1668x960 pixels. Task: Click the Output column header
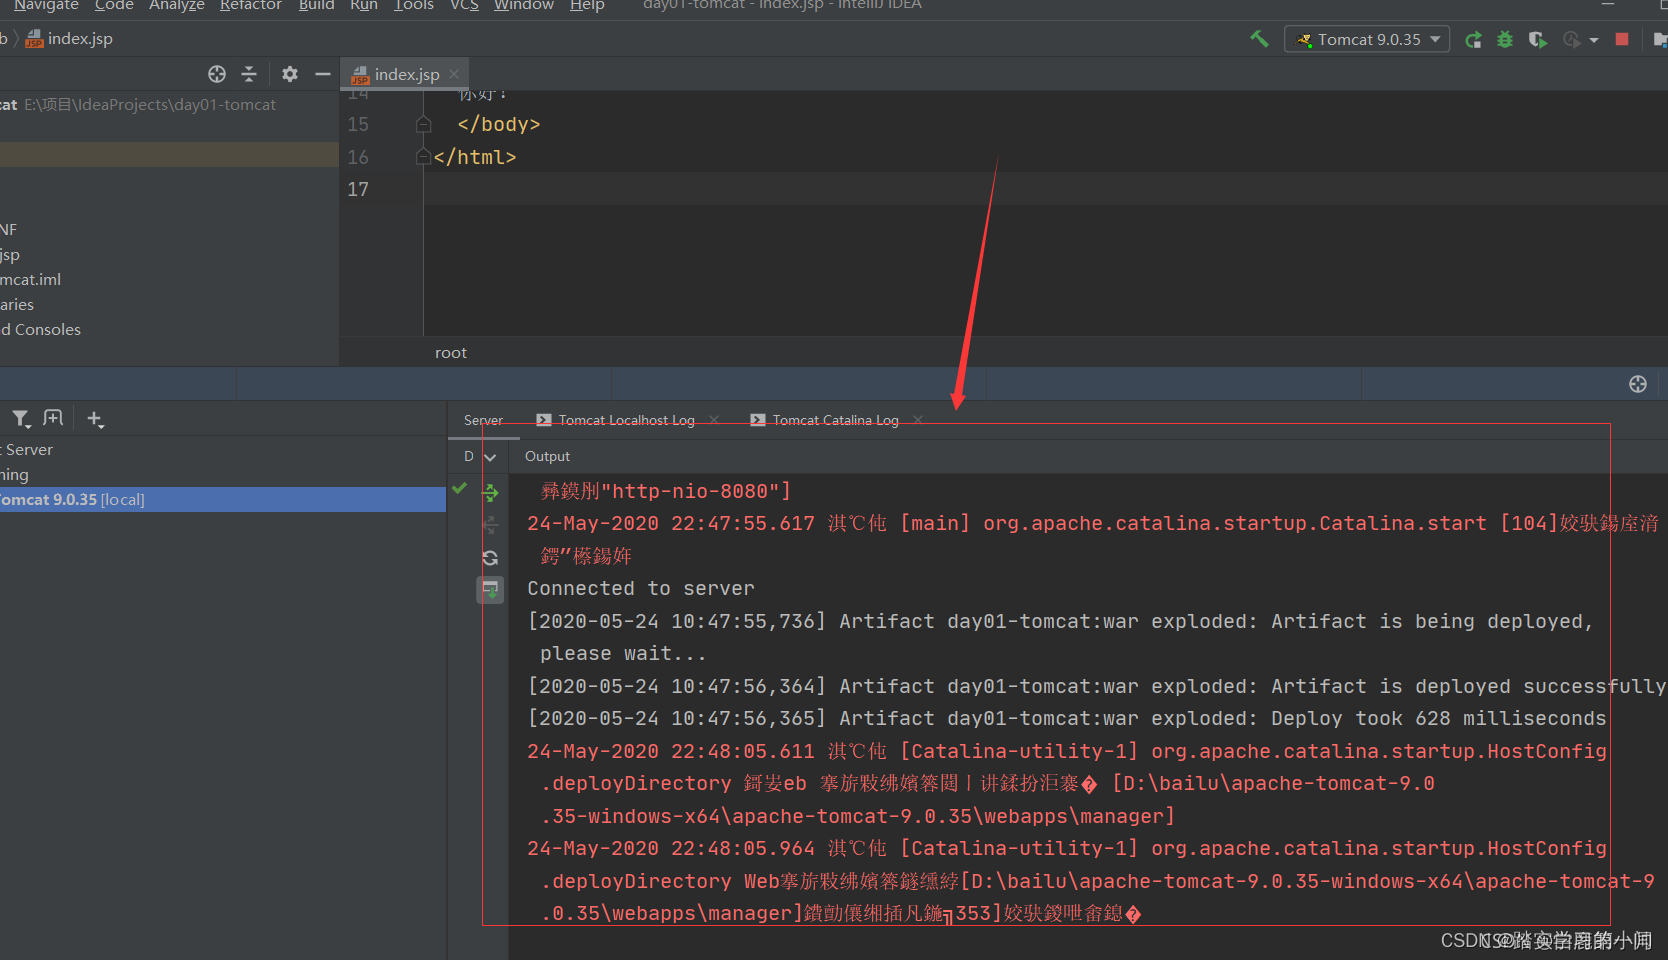547,456
